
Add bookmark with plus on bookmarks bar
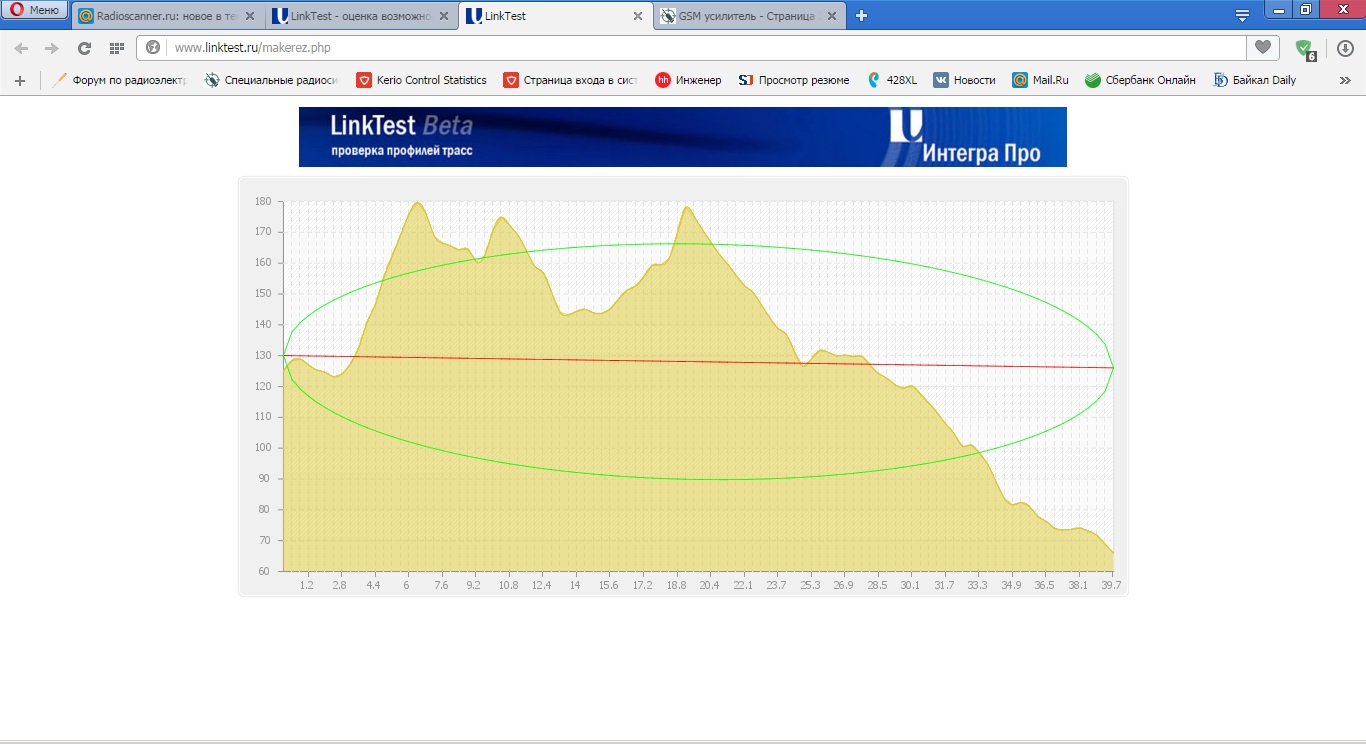(20, 80)
